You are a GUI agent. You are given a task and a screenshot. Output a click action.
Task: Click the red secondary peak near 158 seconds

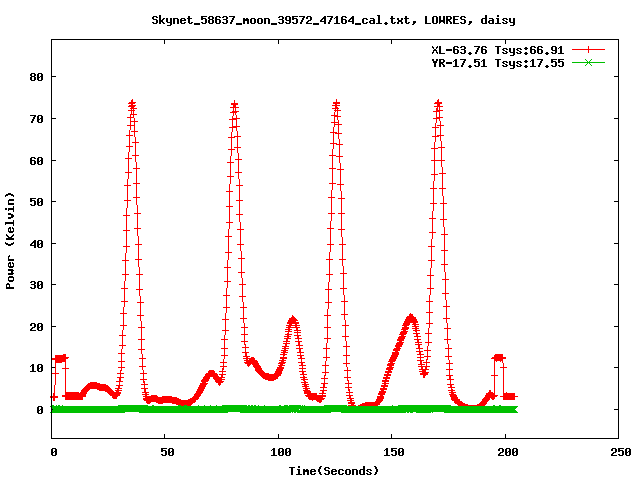tap(411, 318)
